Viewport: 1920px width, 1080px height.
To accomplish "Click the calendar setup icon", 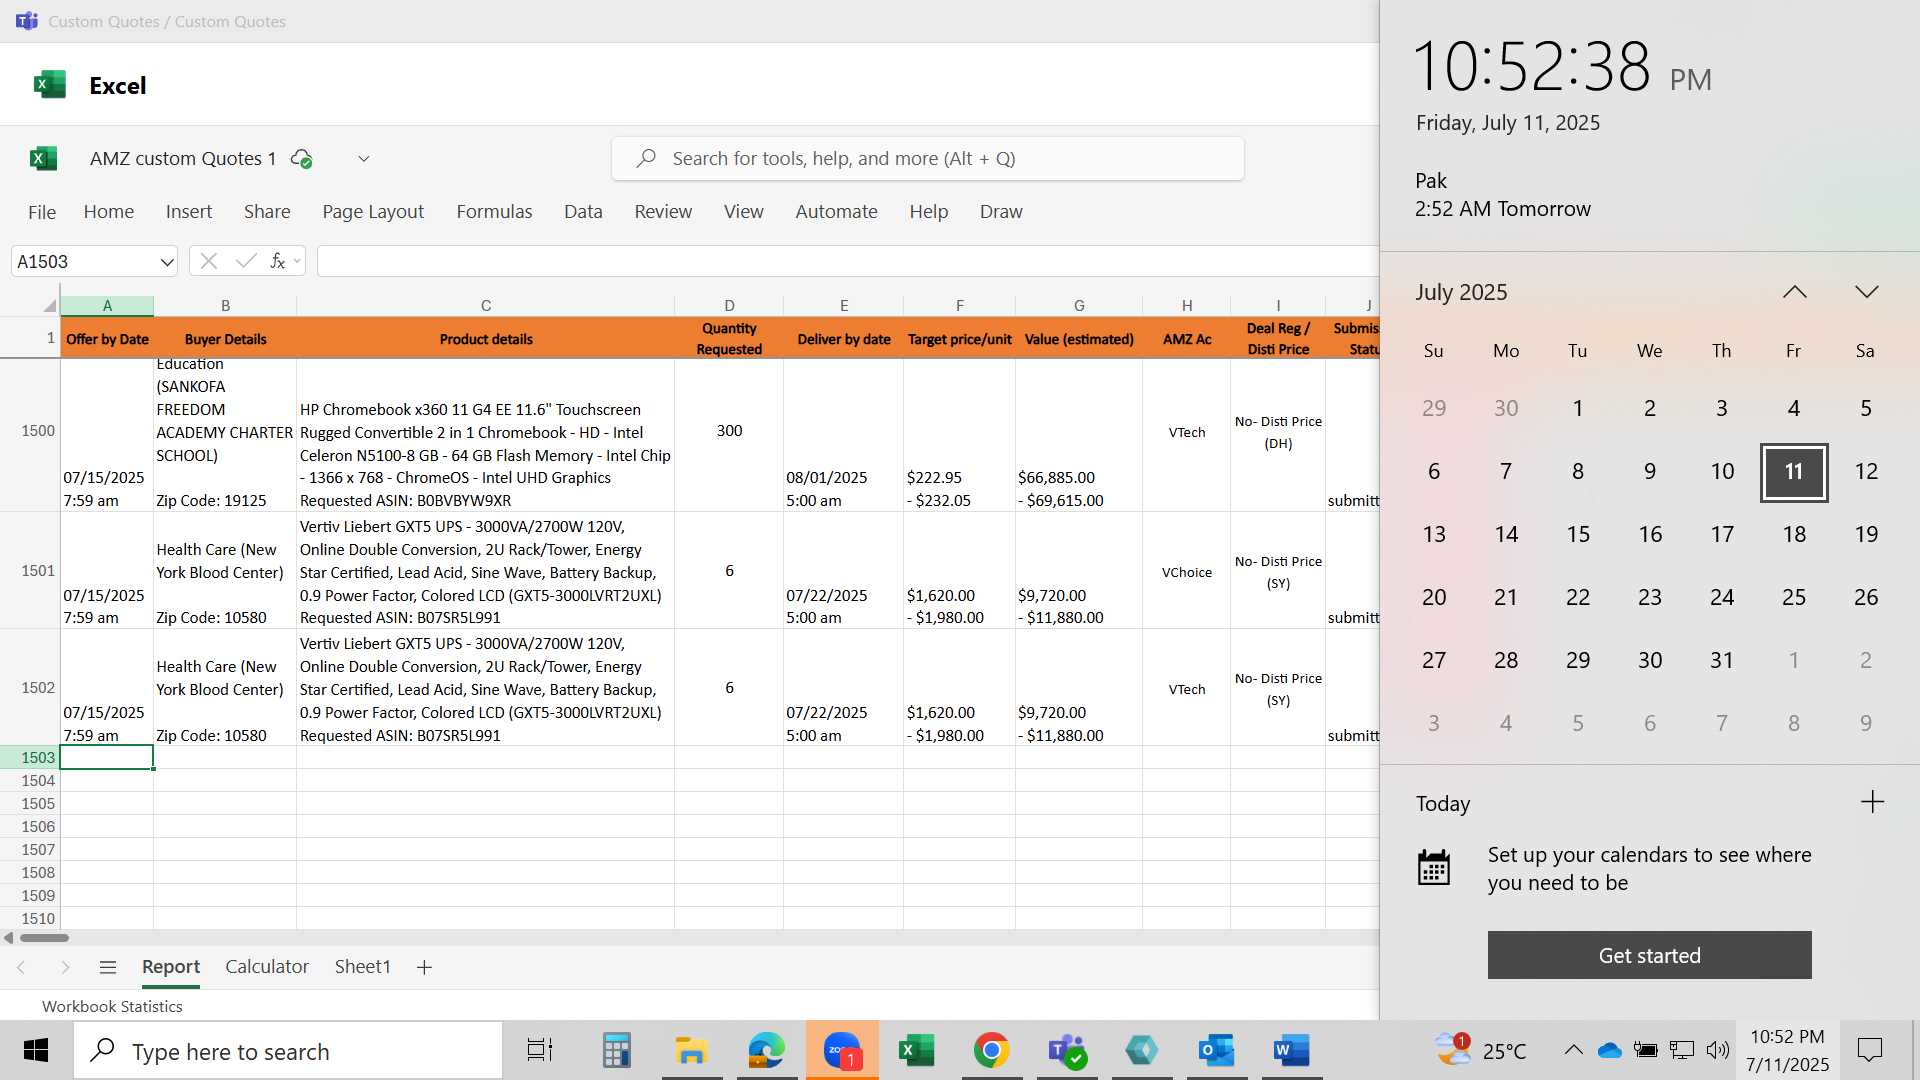I will [1434, 868].
